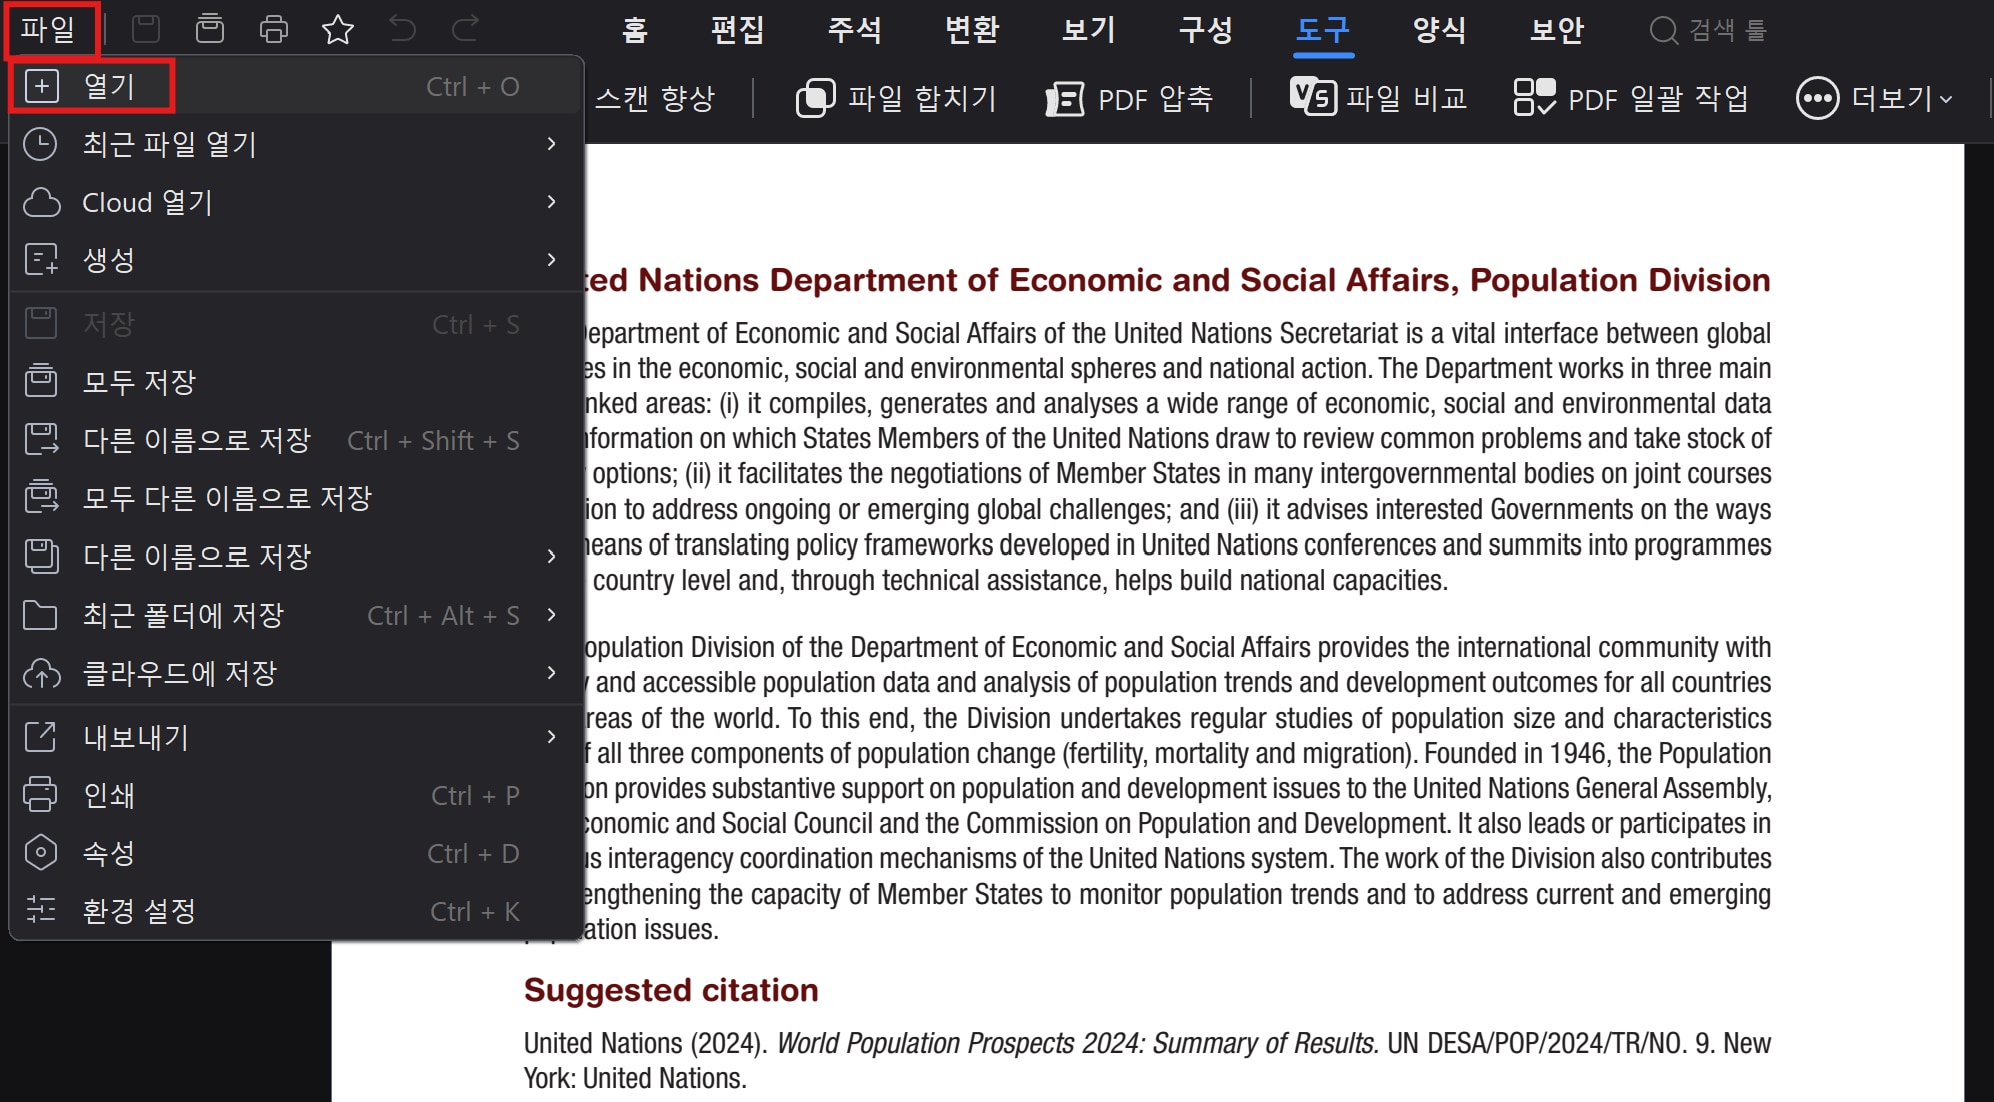The height and width of the screenshot is (1102, 1994).
Task: Expand the Cloud 열기 arrow
Action: pyautogui.click(x=551, y=202)
